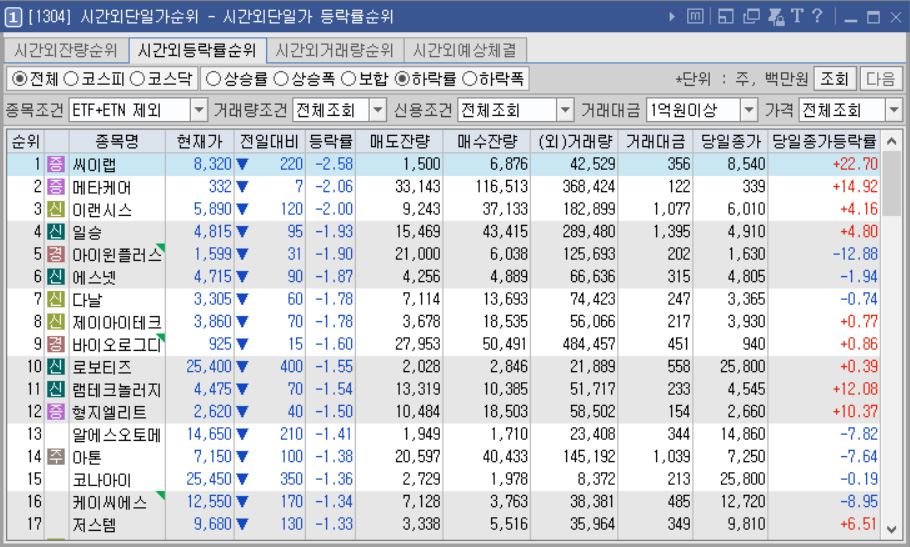Click the -12.88 value in 아이윈플러스 row
Viewport: 910px width, 547px height.
click(855, 254)
